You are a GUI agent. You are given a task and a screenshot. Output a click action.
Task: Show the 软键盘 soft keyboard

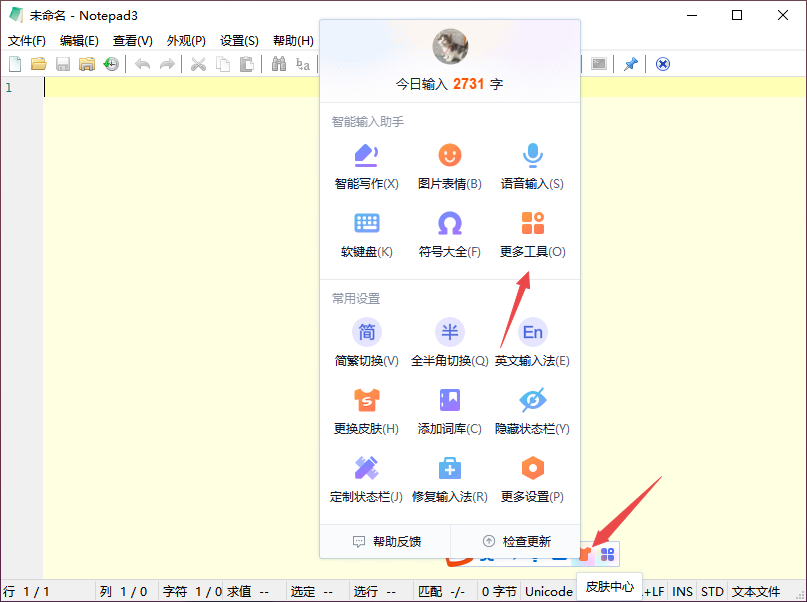click(366, 235)
